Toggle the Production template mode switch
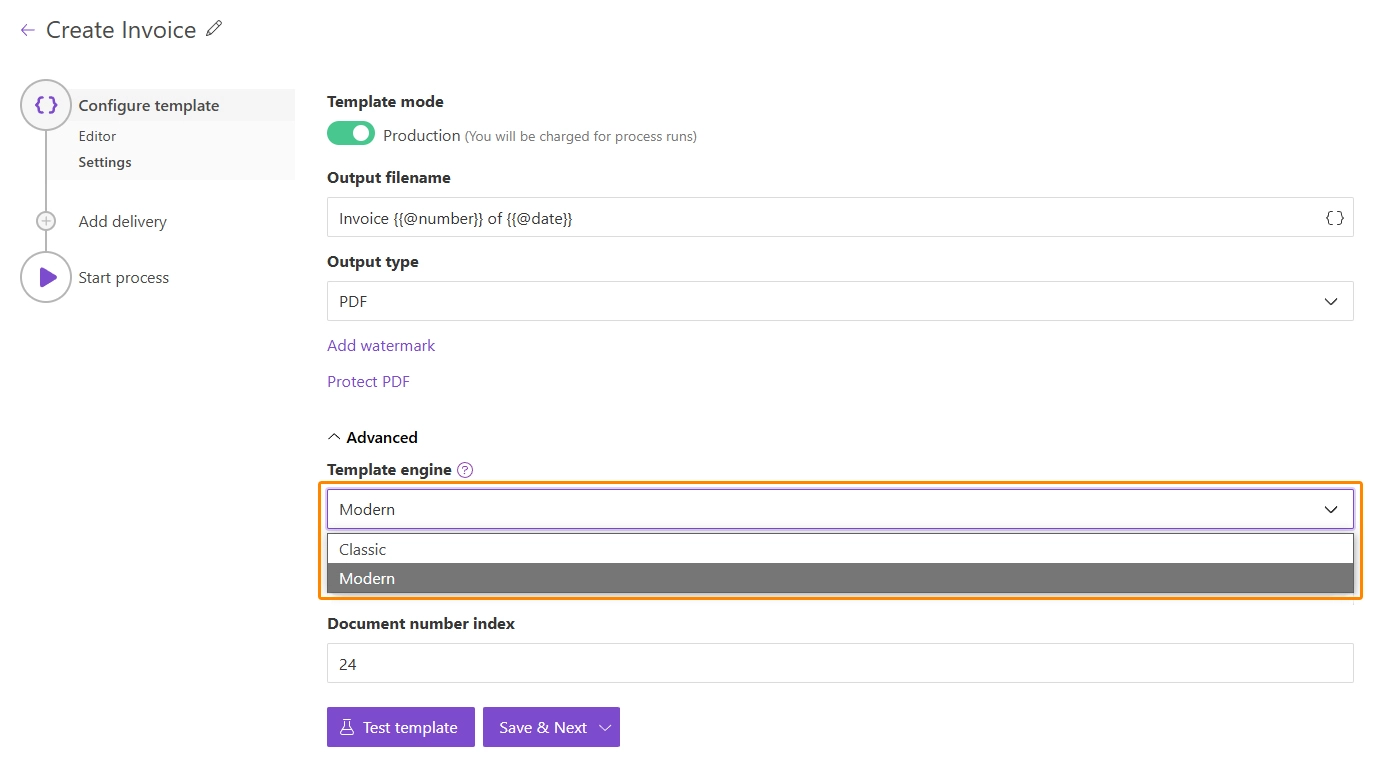Image resolution: width=1376 pixels, height=762 pixels. [351, 134]
